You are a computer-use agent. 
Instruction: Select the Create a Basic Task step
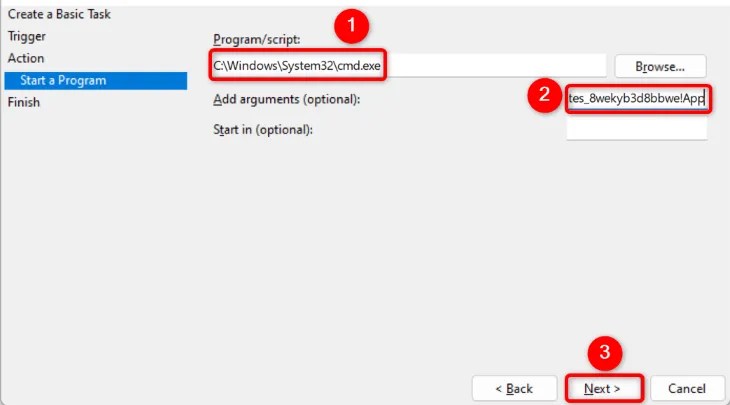pos(59,14)
